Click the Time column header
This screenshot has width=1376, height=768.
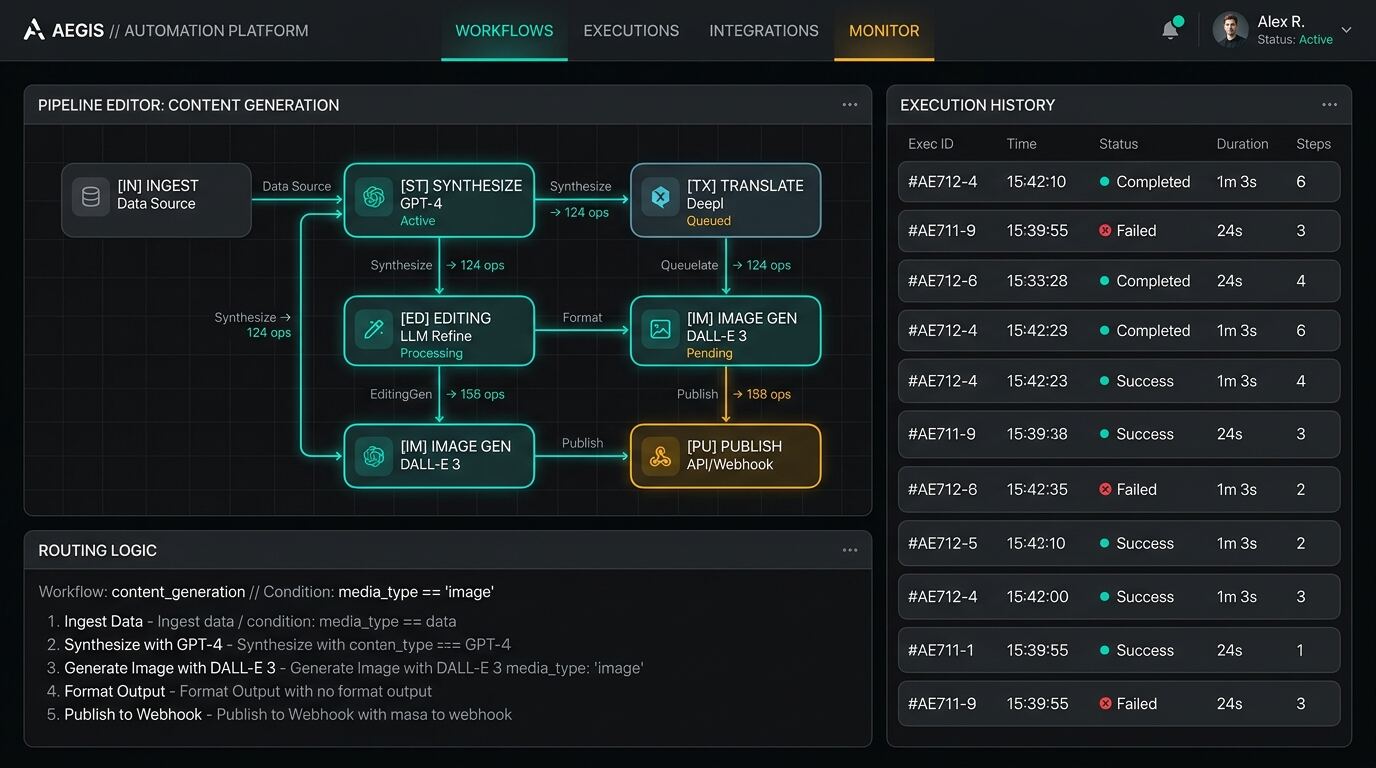(x=1021, y=144)
